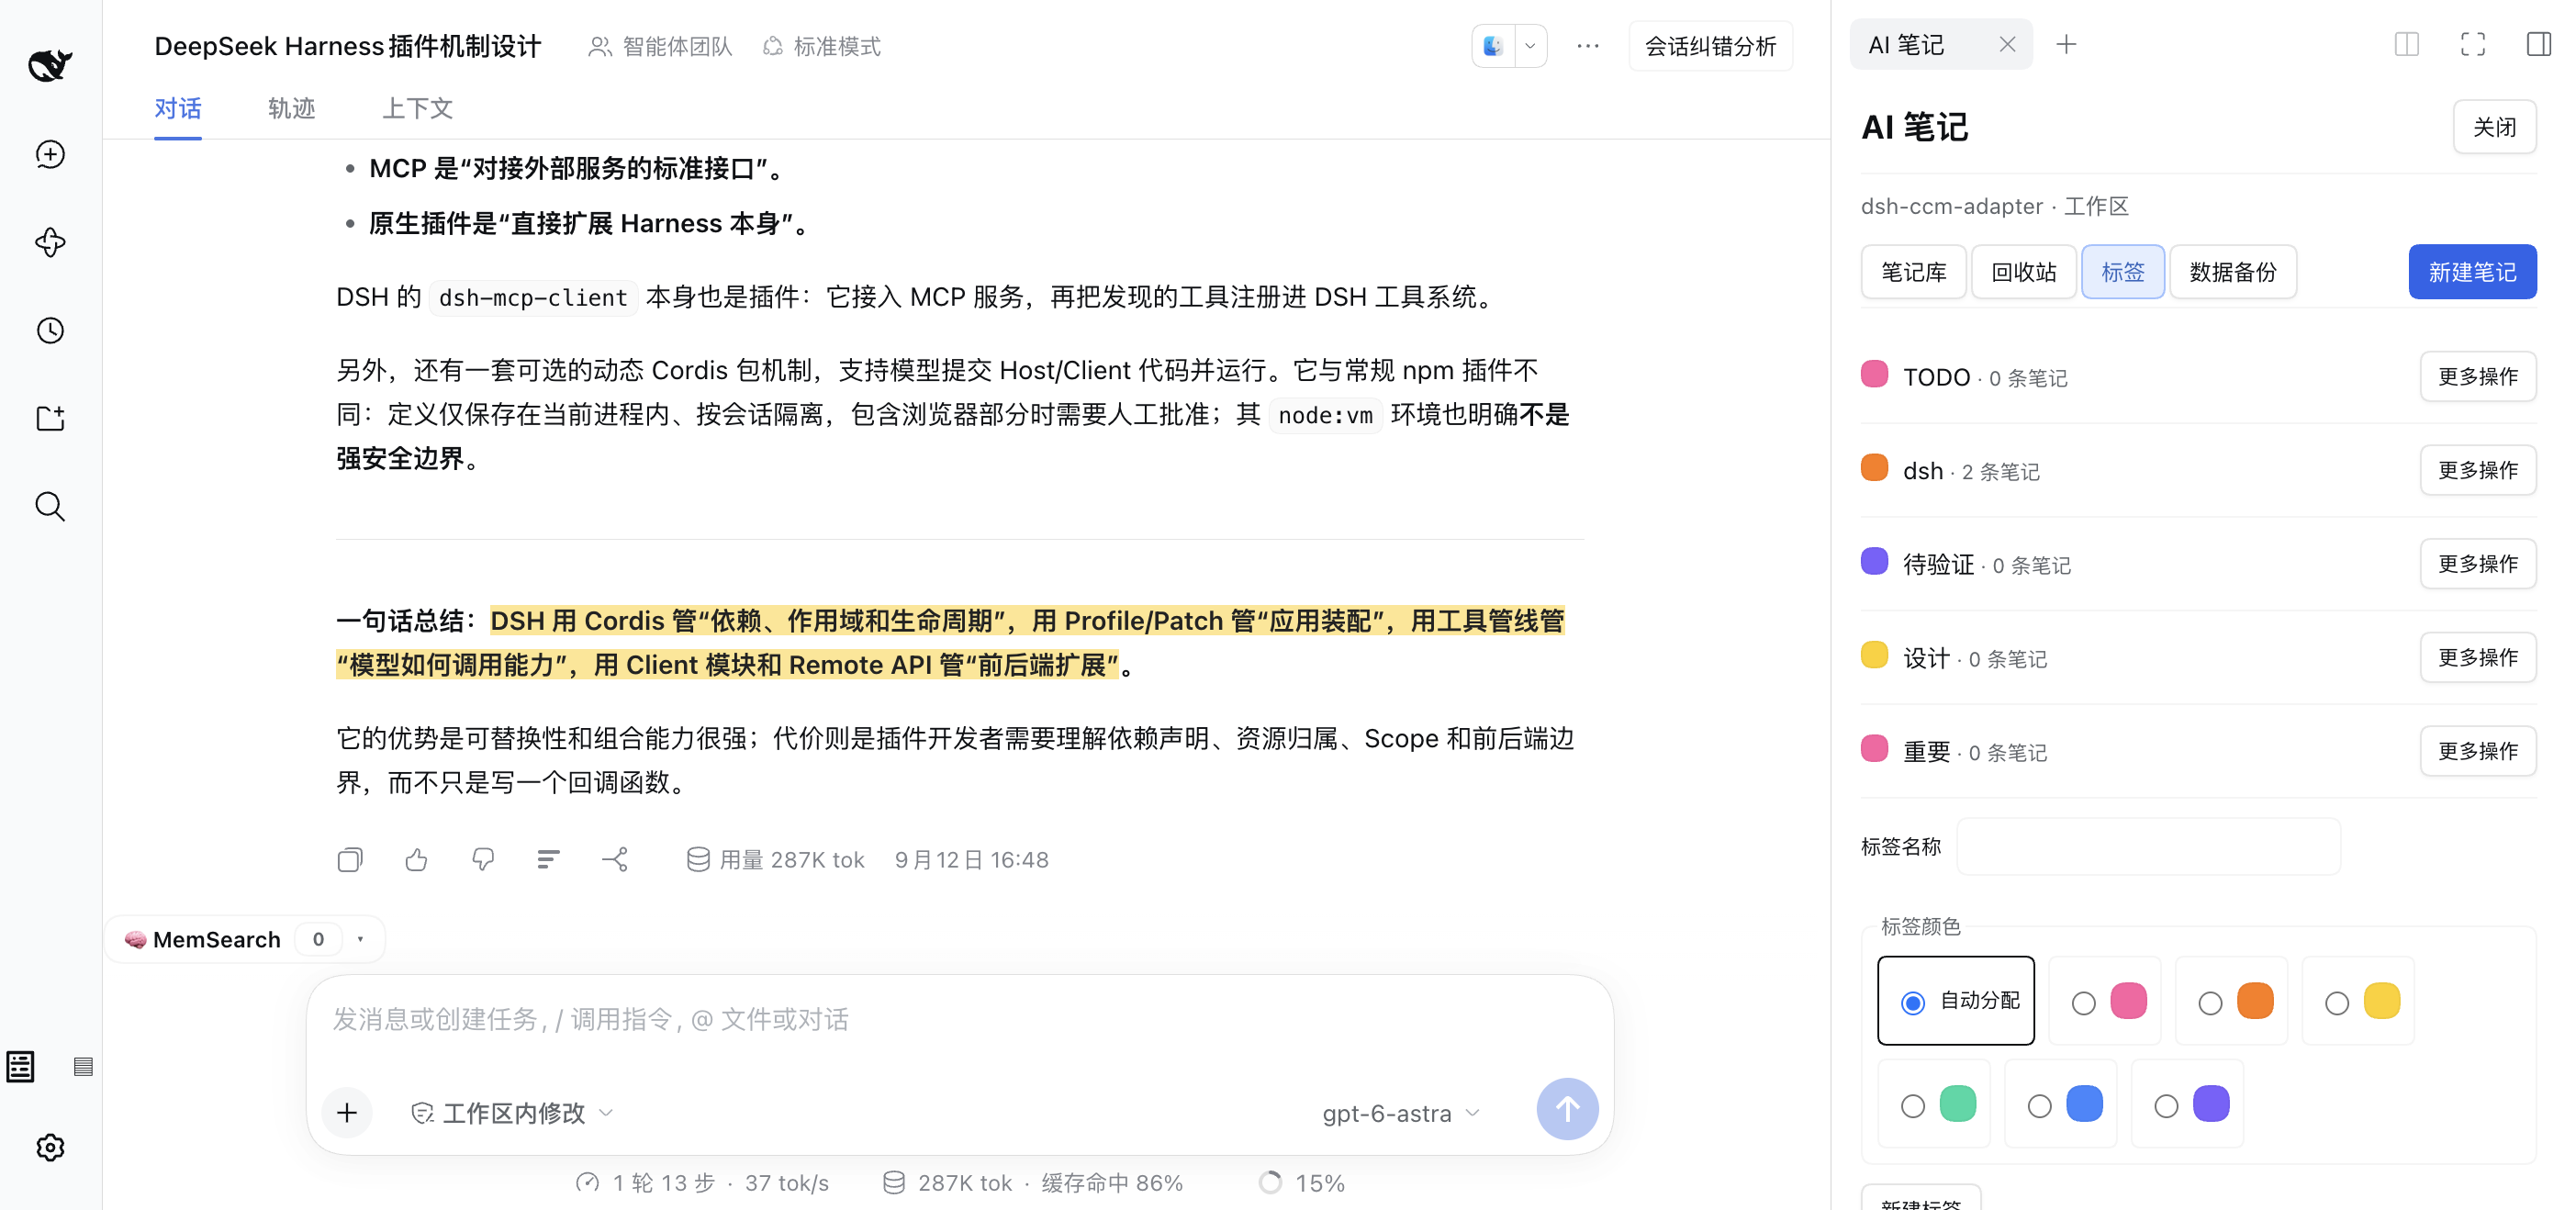Click the text lines icon below response
The image size is (2576, 1210).
pos(548,859)
